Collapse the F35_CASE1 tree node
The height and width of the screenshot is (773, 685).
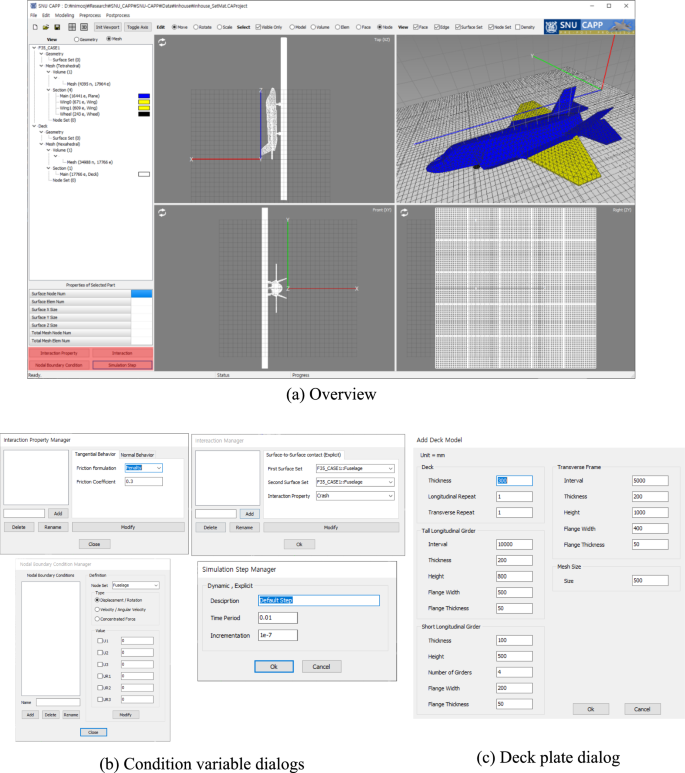point(34,48)
